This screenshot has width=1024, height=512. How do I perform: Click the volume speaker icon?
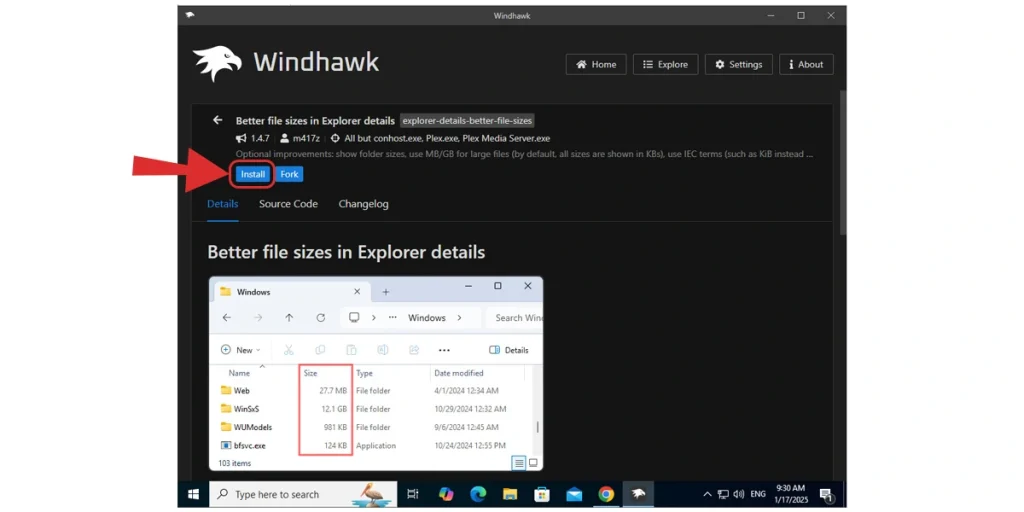[739, 494]
